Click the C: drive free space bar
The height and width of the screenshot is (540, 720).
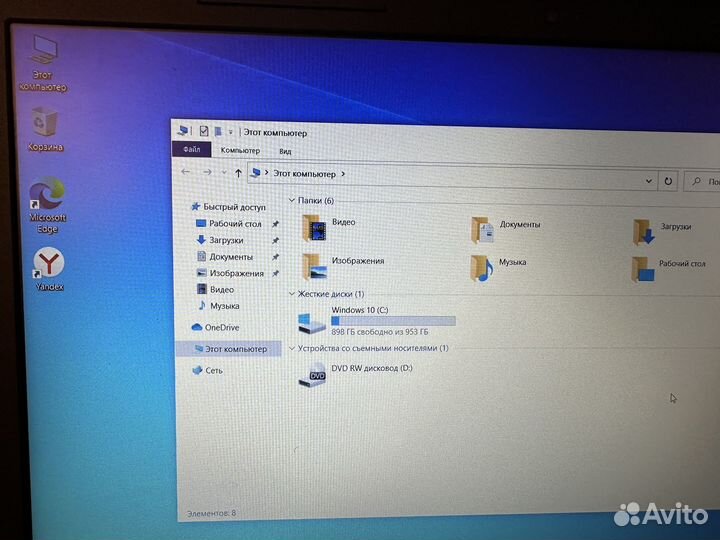point(394,321)
